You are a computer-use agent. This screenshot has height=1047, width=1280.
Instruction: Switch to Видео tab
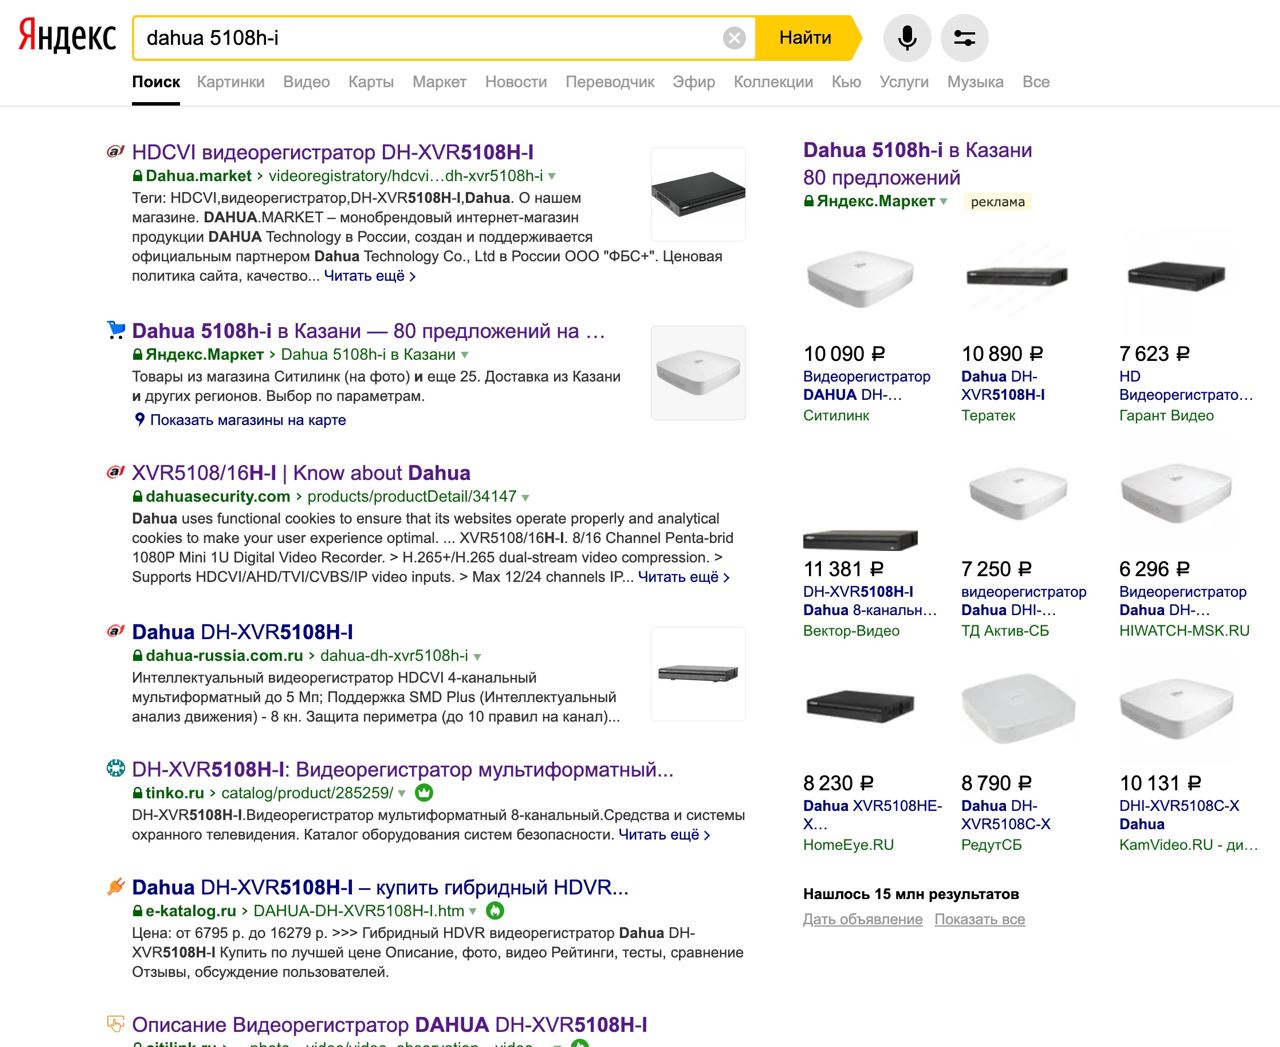[306, 82]
